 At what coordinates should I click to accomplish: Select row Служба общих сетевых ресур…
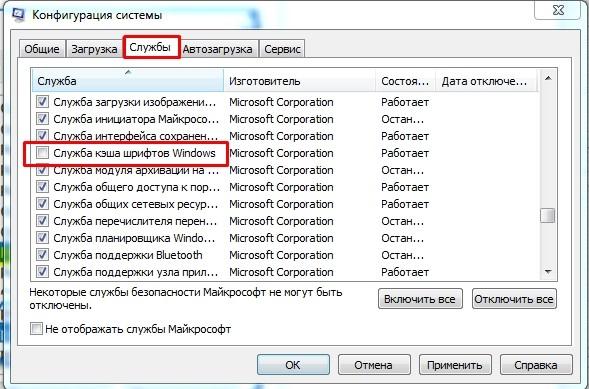tap(285, 204)
